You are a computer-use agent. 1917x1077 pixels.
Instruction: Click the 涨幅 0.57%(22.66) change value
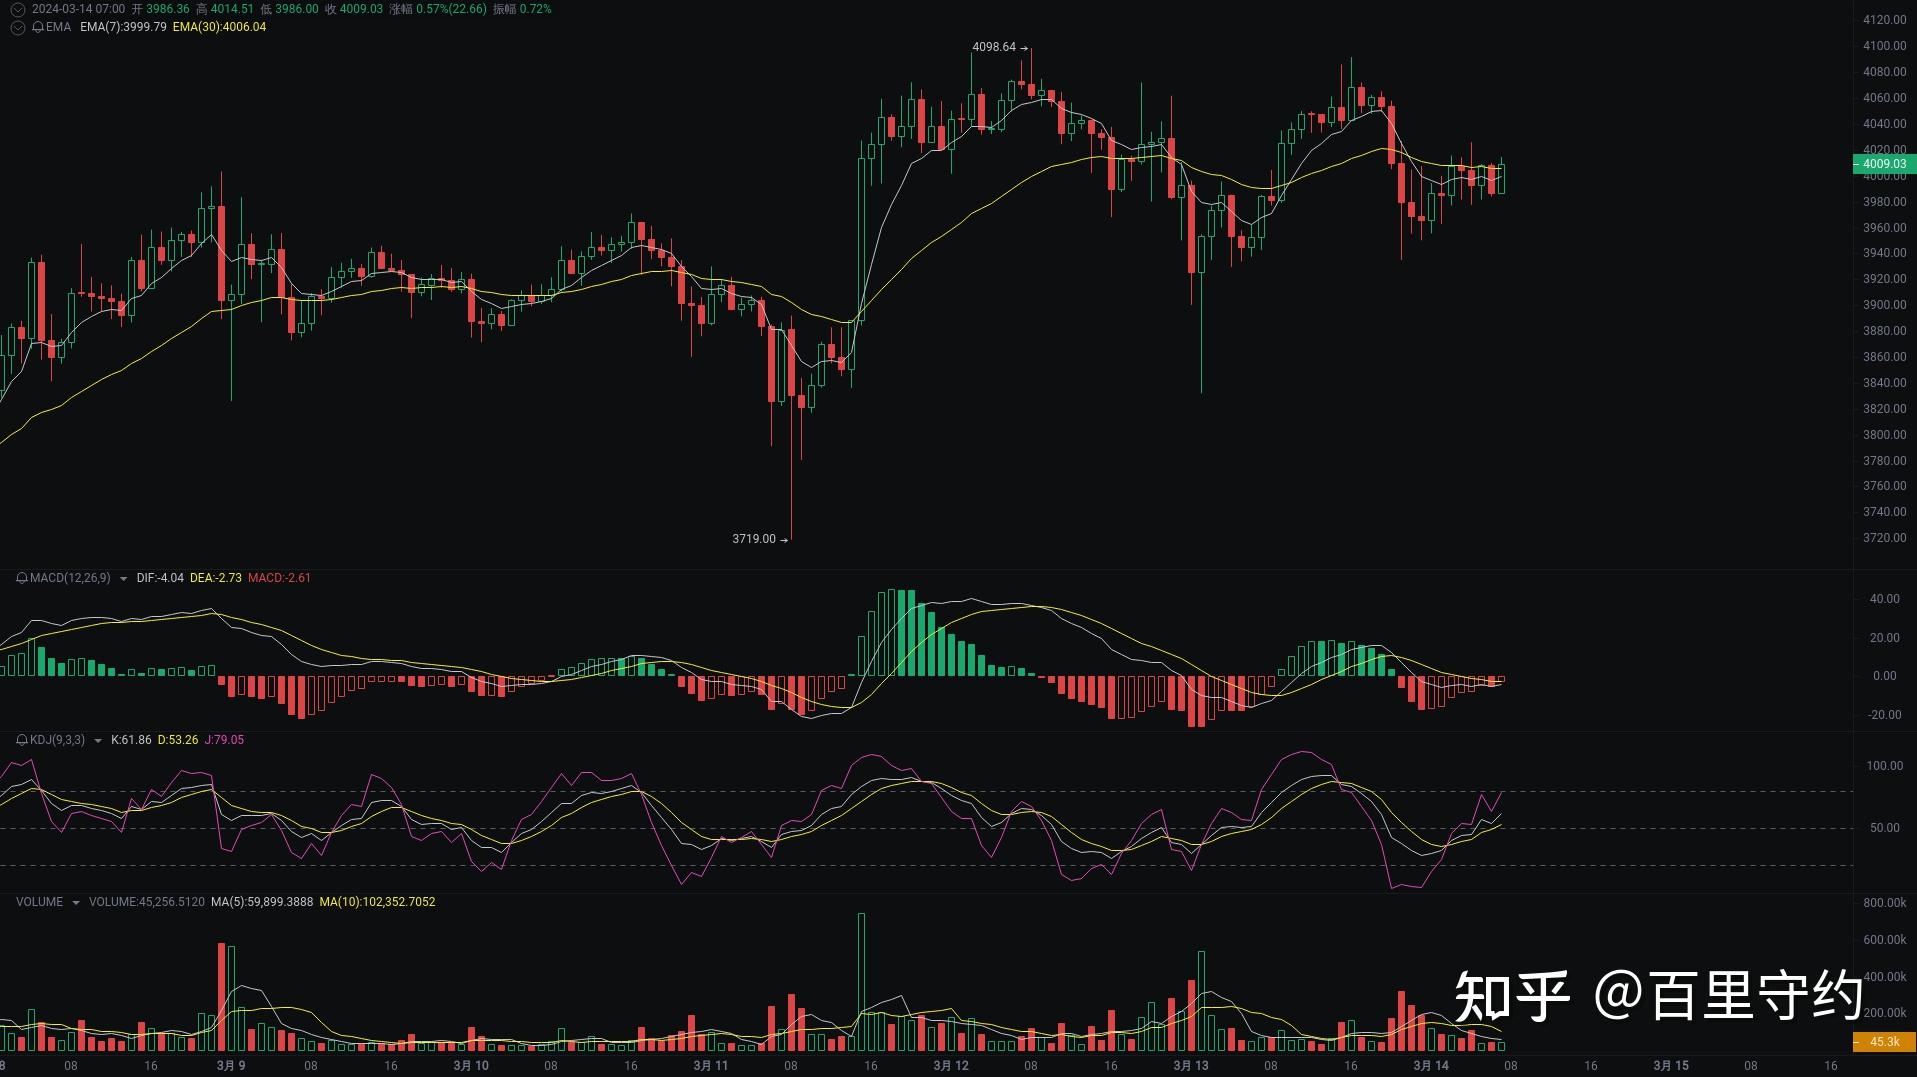click(437, 9)
